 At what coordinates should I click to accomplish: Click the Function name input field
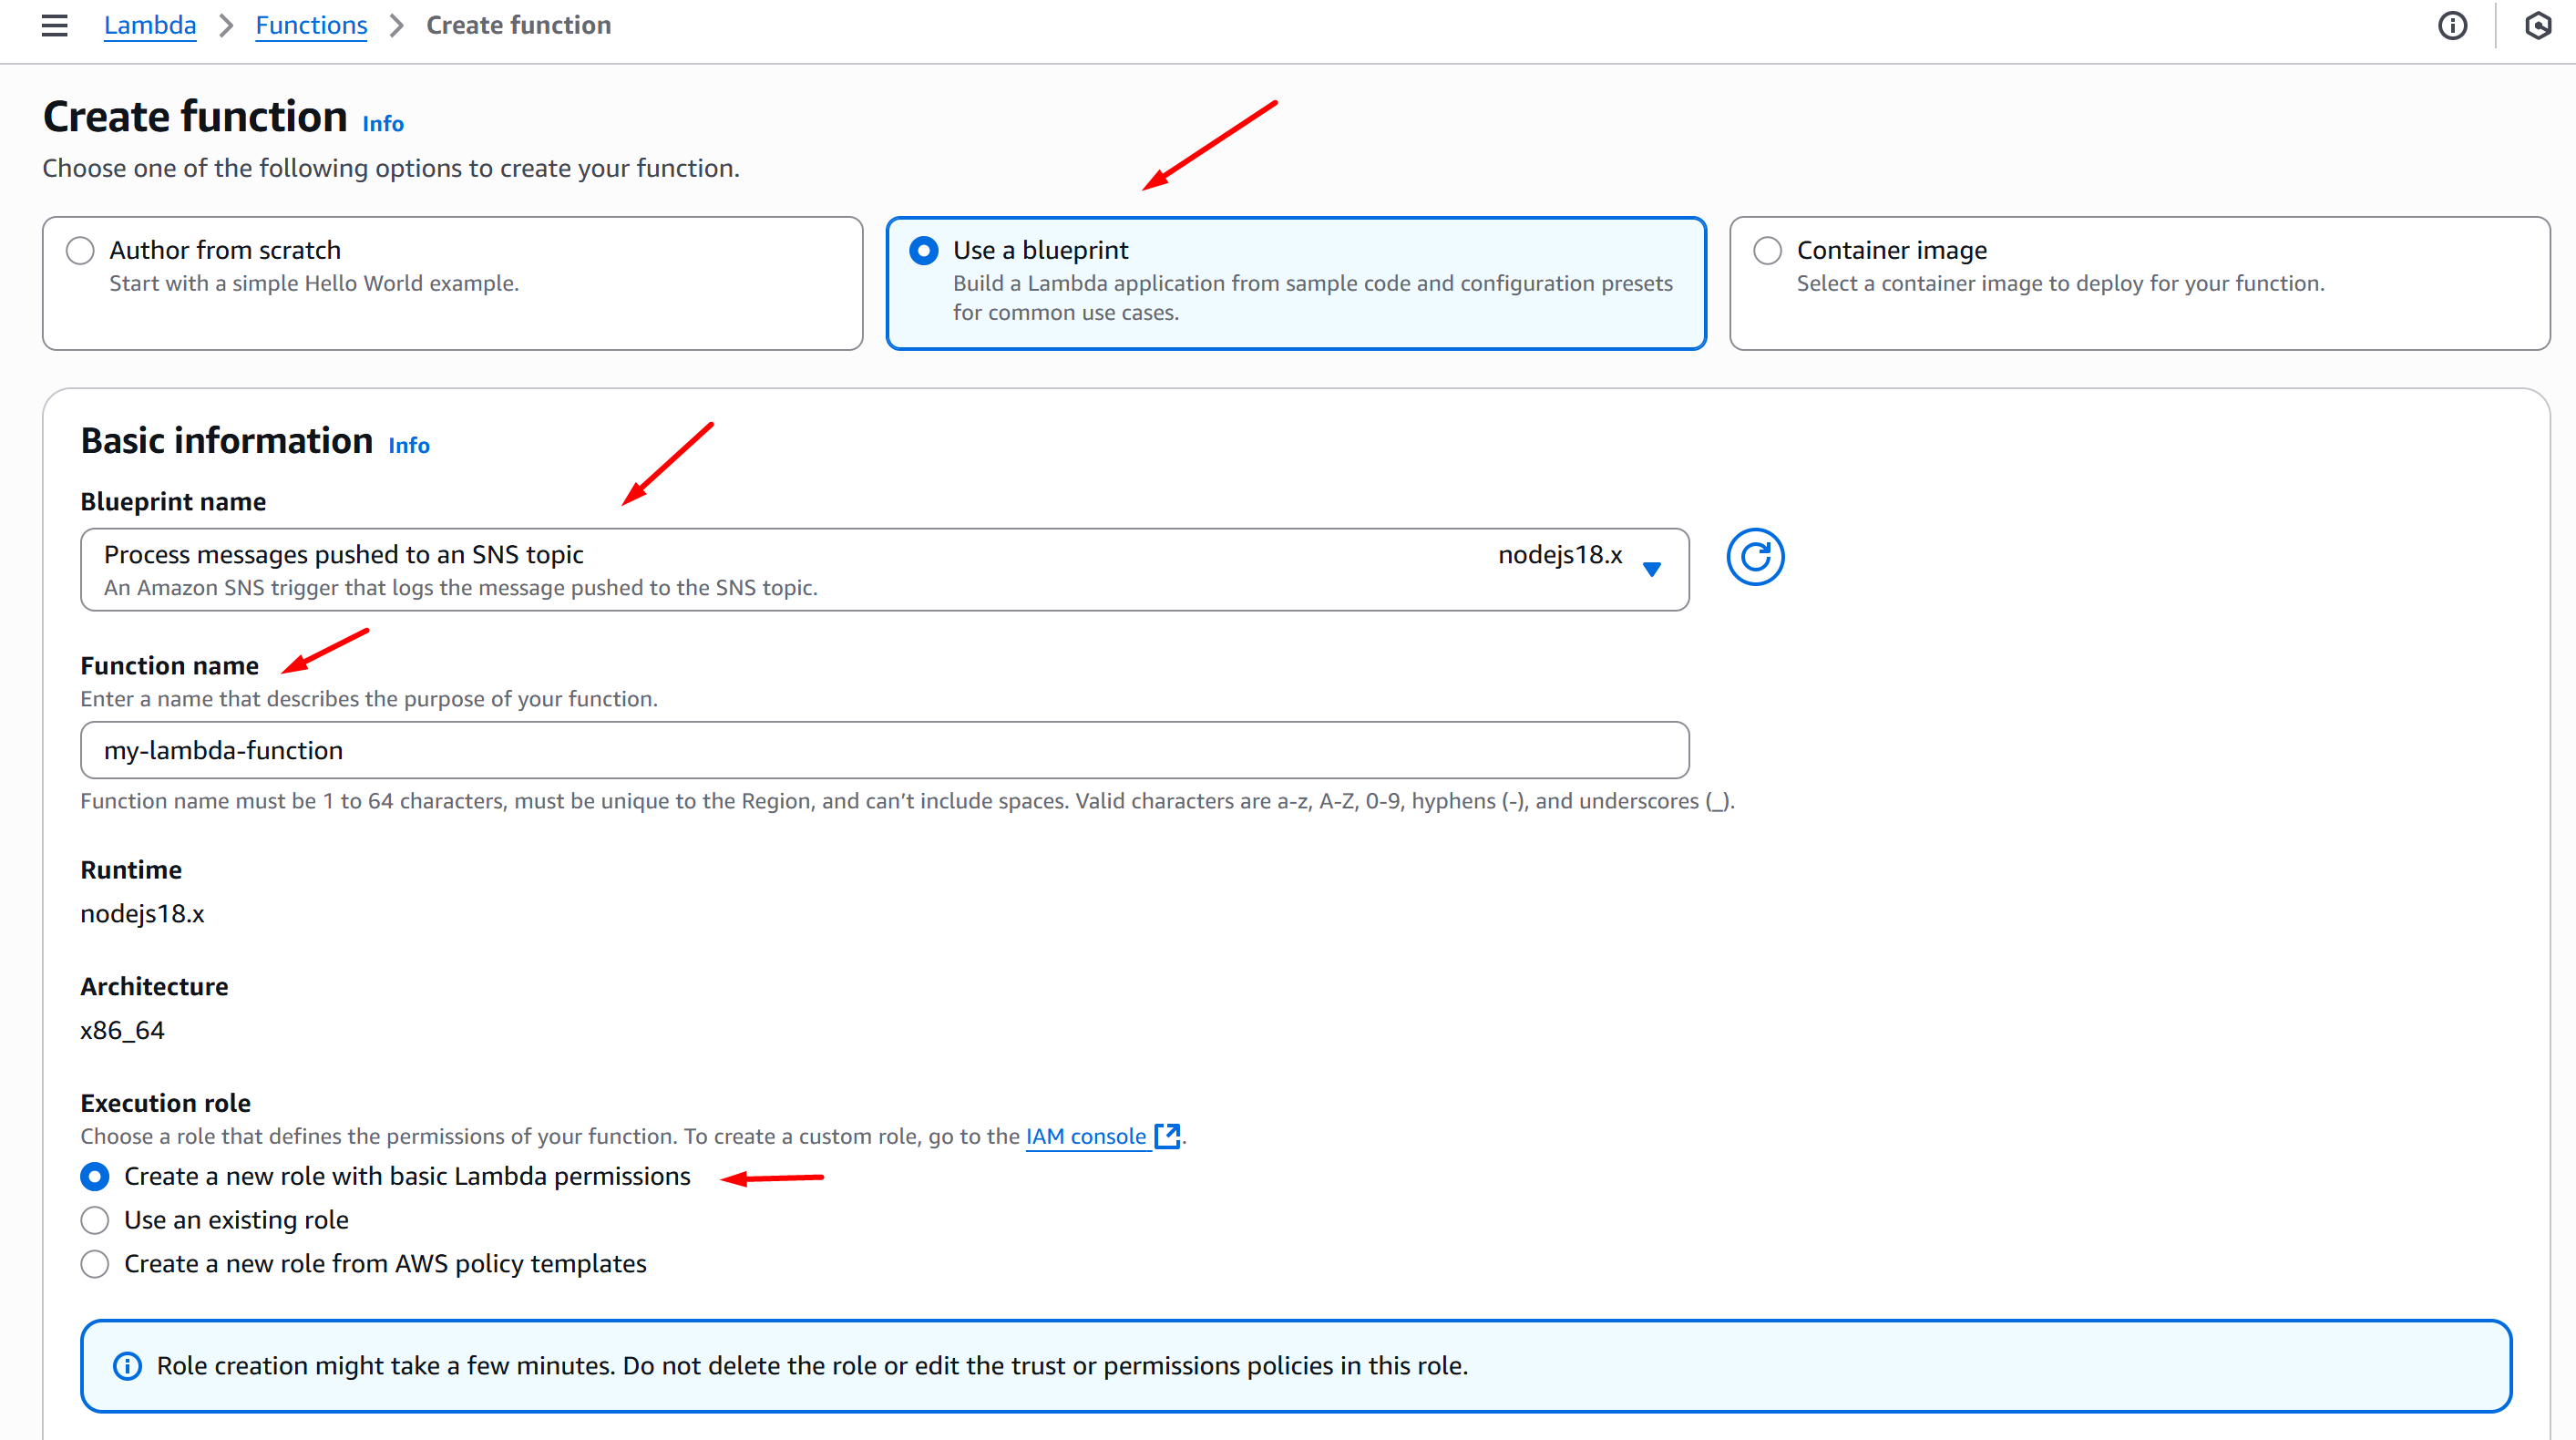point(884,750)
